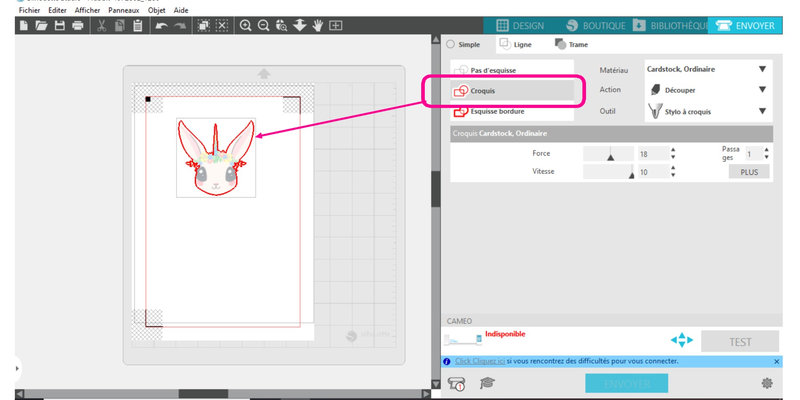
Task: Expand the Matériau Cardstock dropdown
Action: click(762, 69)
